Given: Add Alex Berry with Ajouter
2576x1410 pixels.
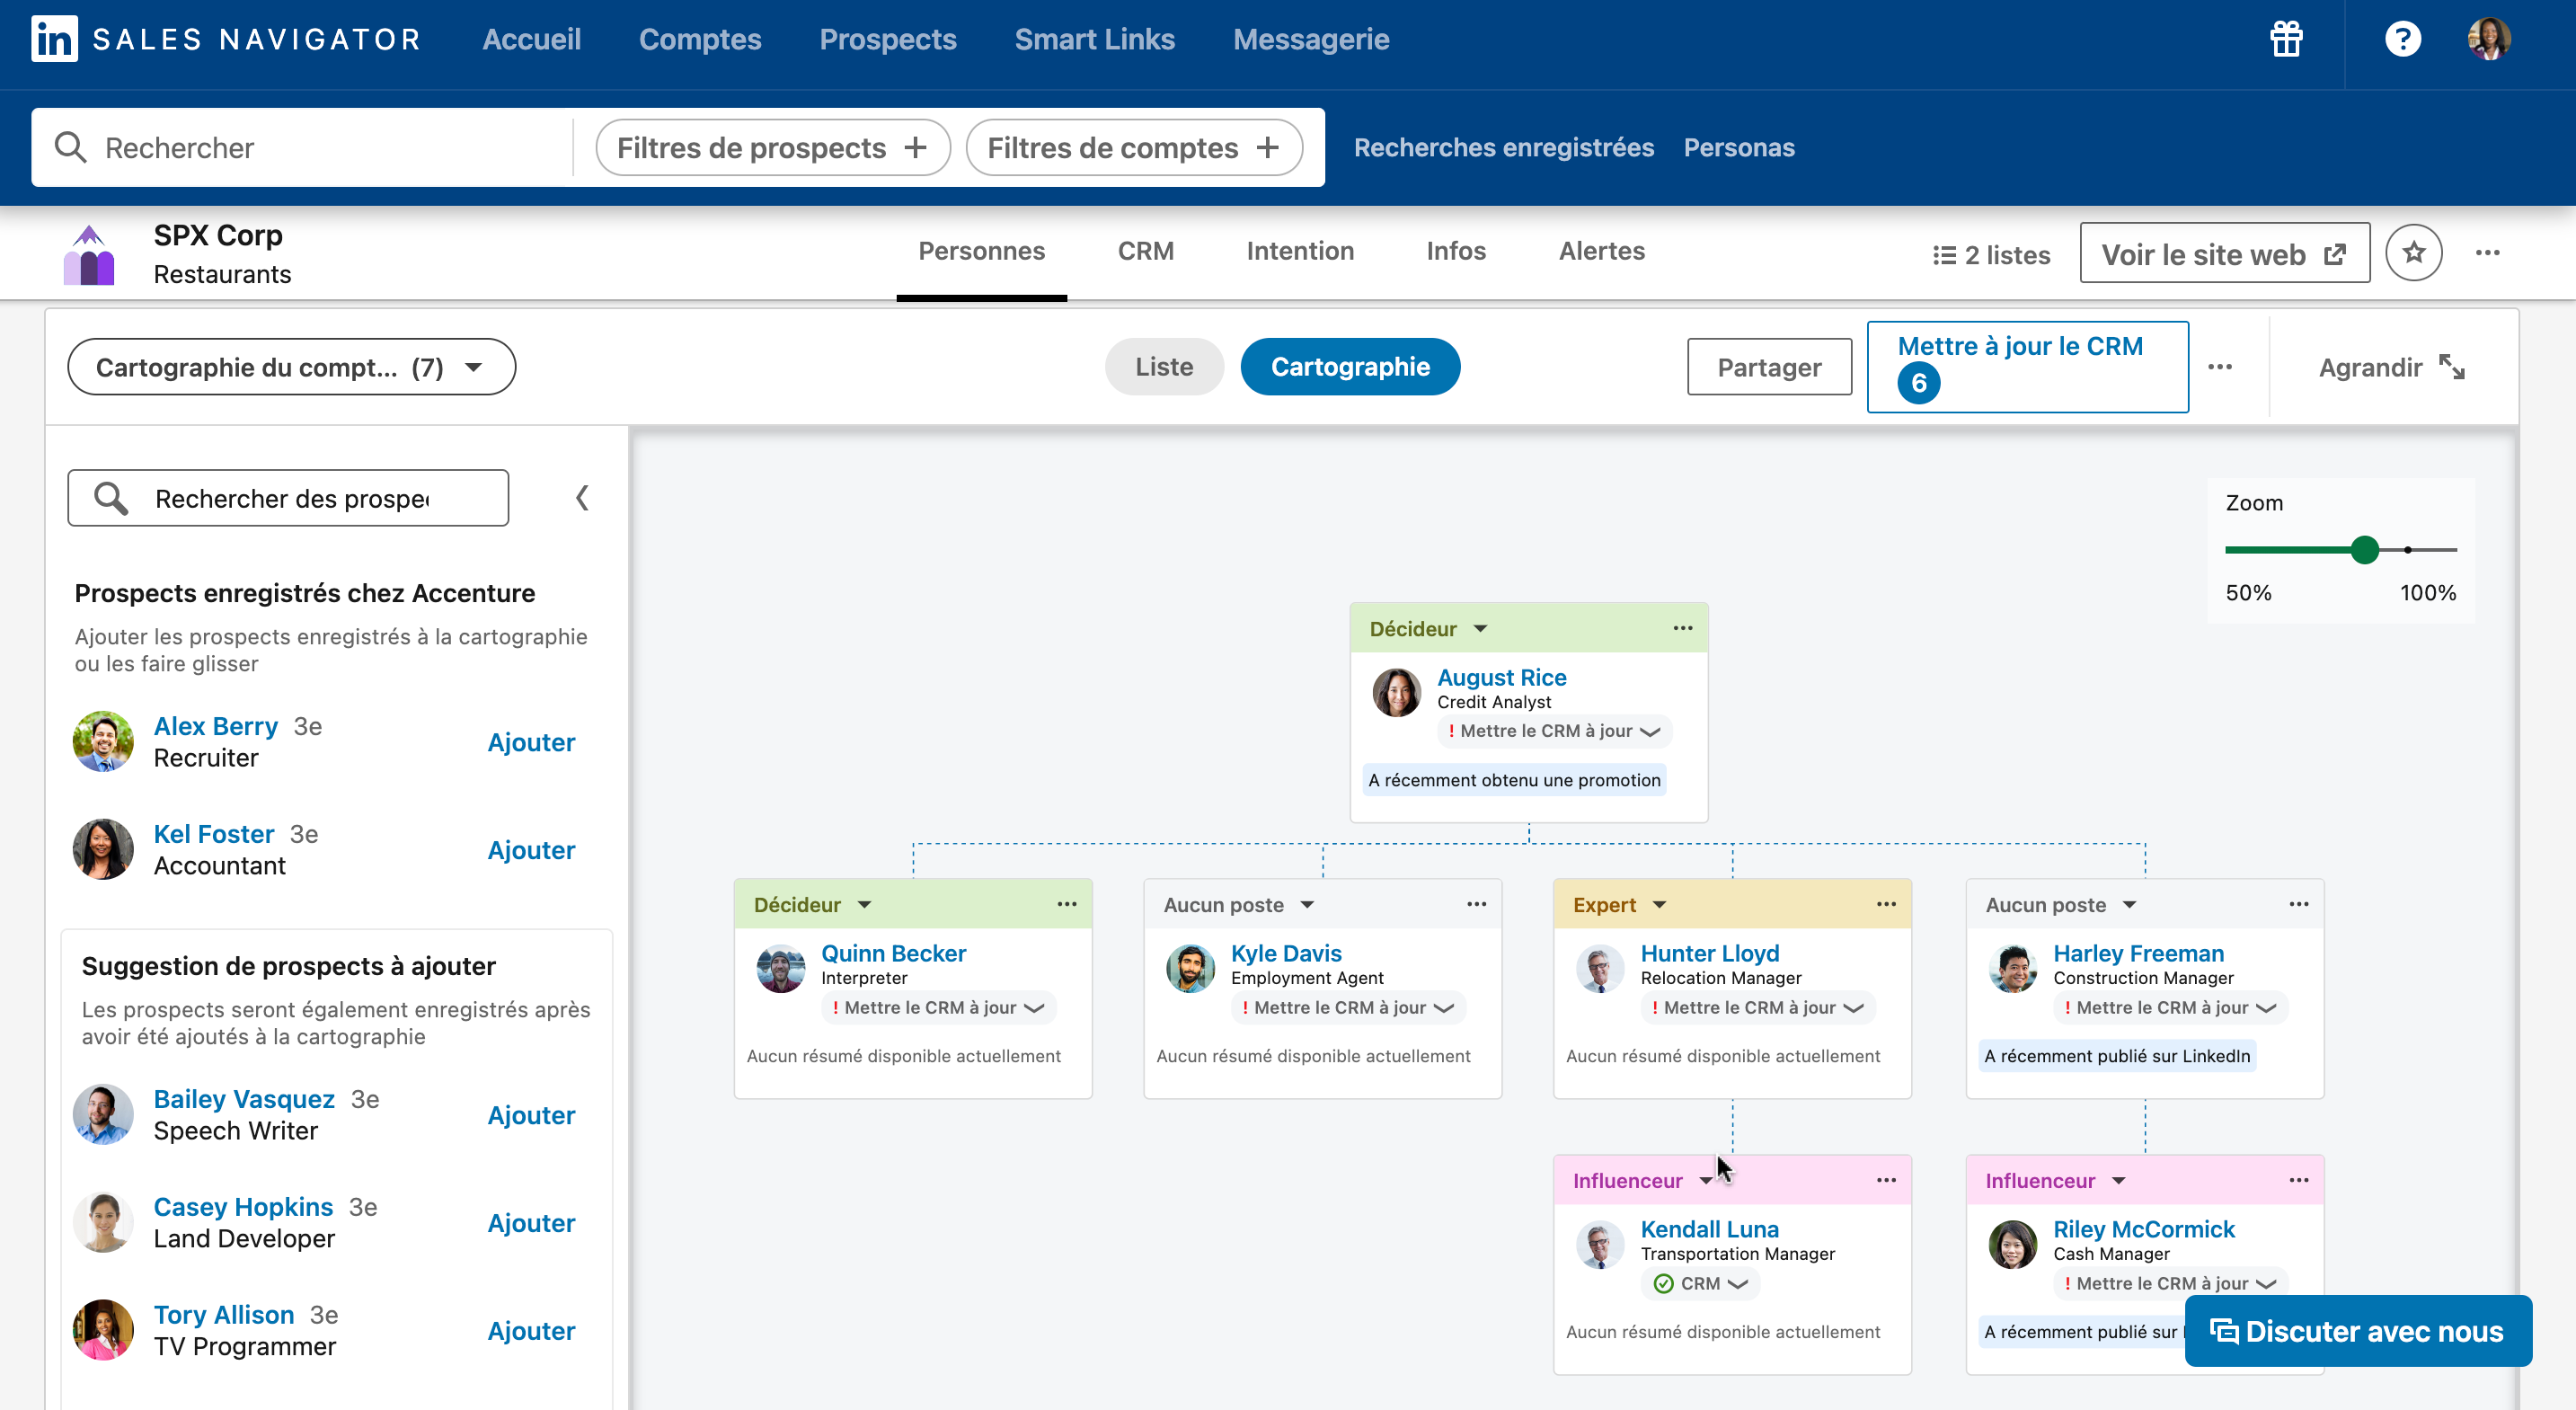Looking at the screenshot, I should coord(531,742).
